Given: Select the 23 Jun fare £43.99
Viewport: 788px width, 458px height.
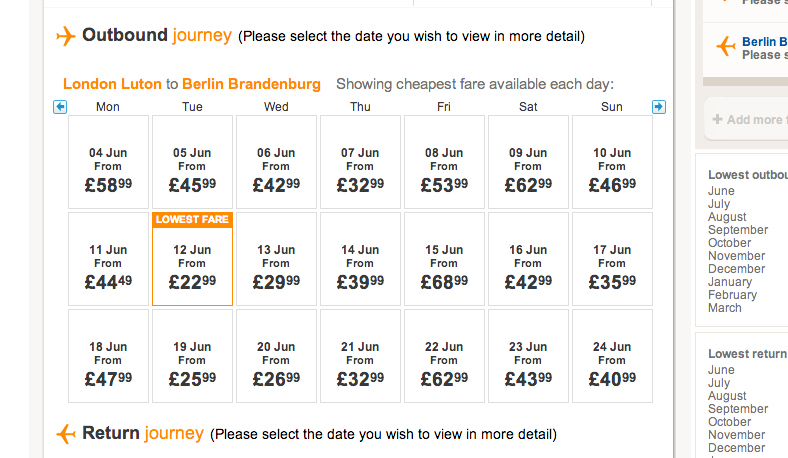Looking at the screenshot, I should tap(528, 362).
